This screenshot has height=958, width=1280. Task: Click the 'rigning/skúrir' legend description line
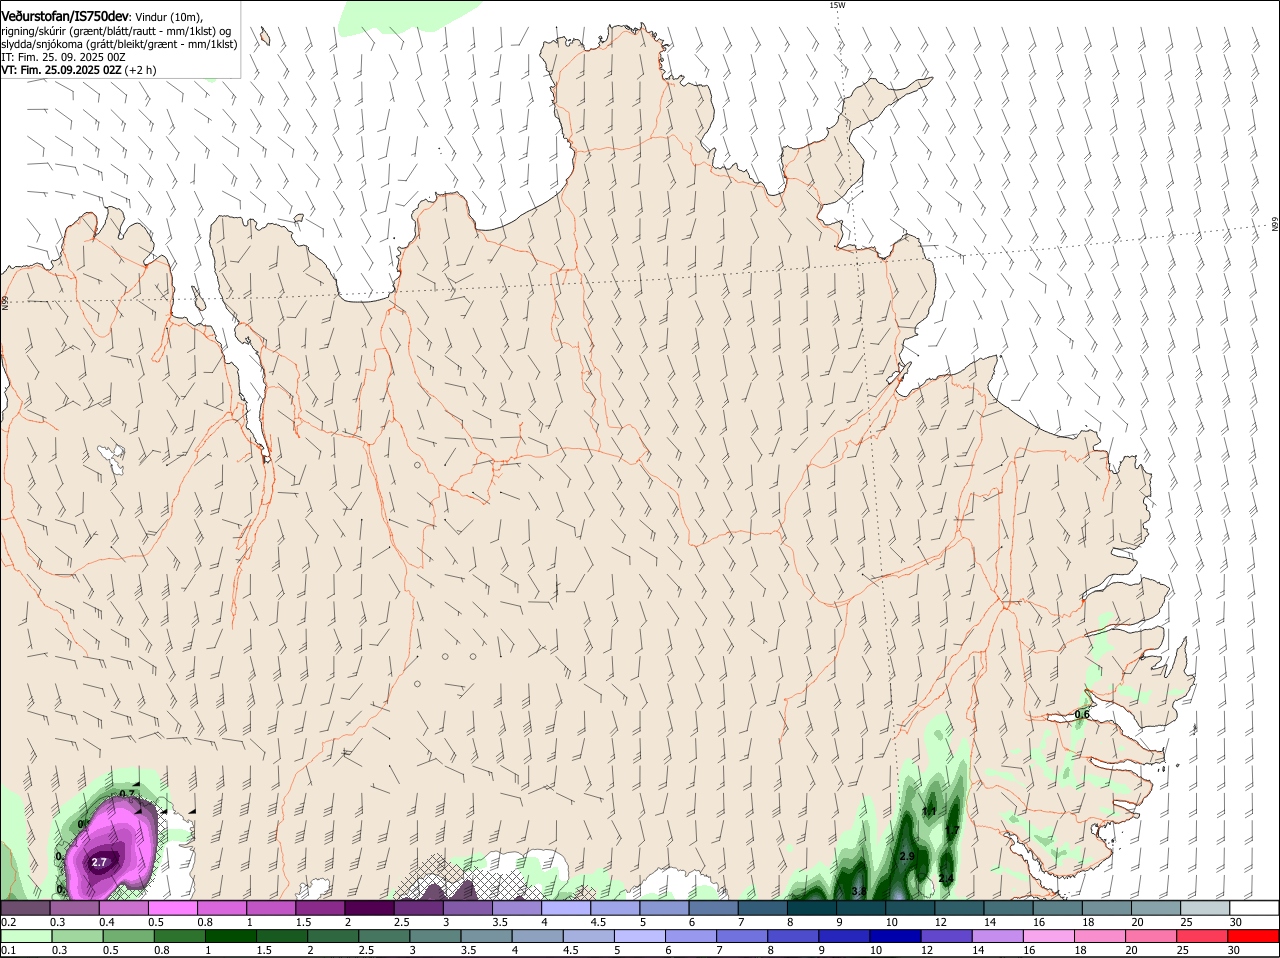[x=115, y=30]
